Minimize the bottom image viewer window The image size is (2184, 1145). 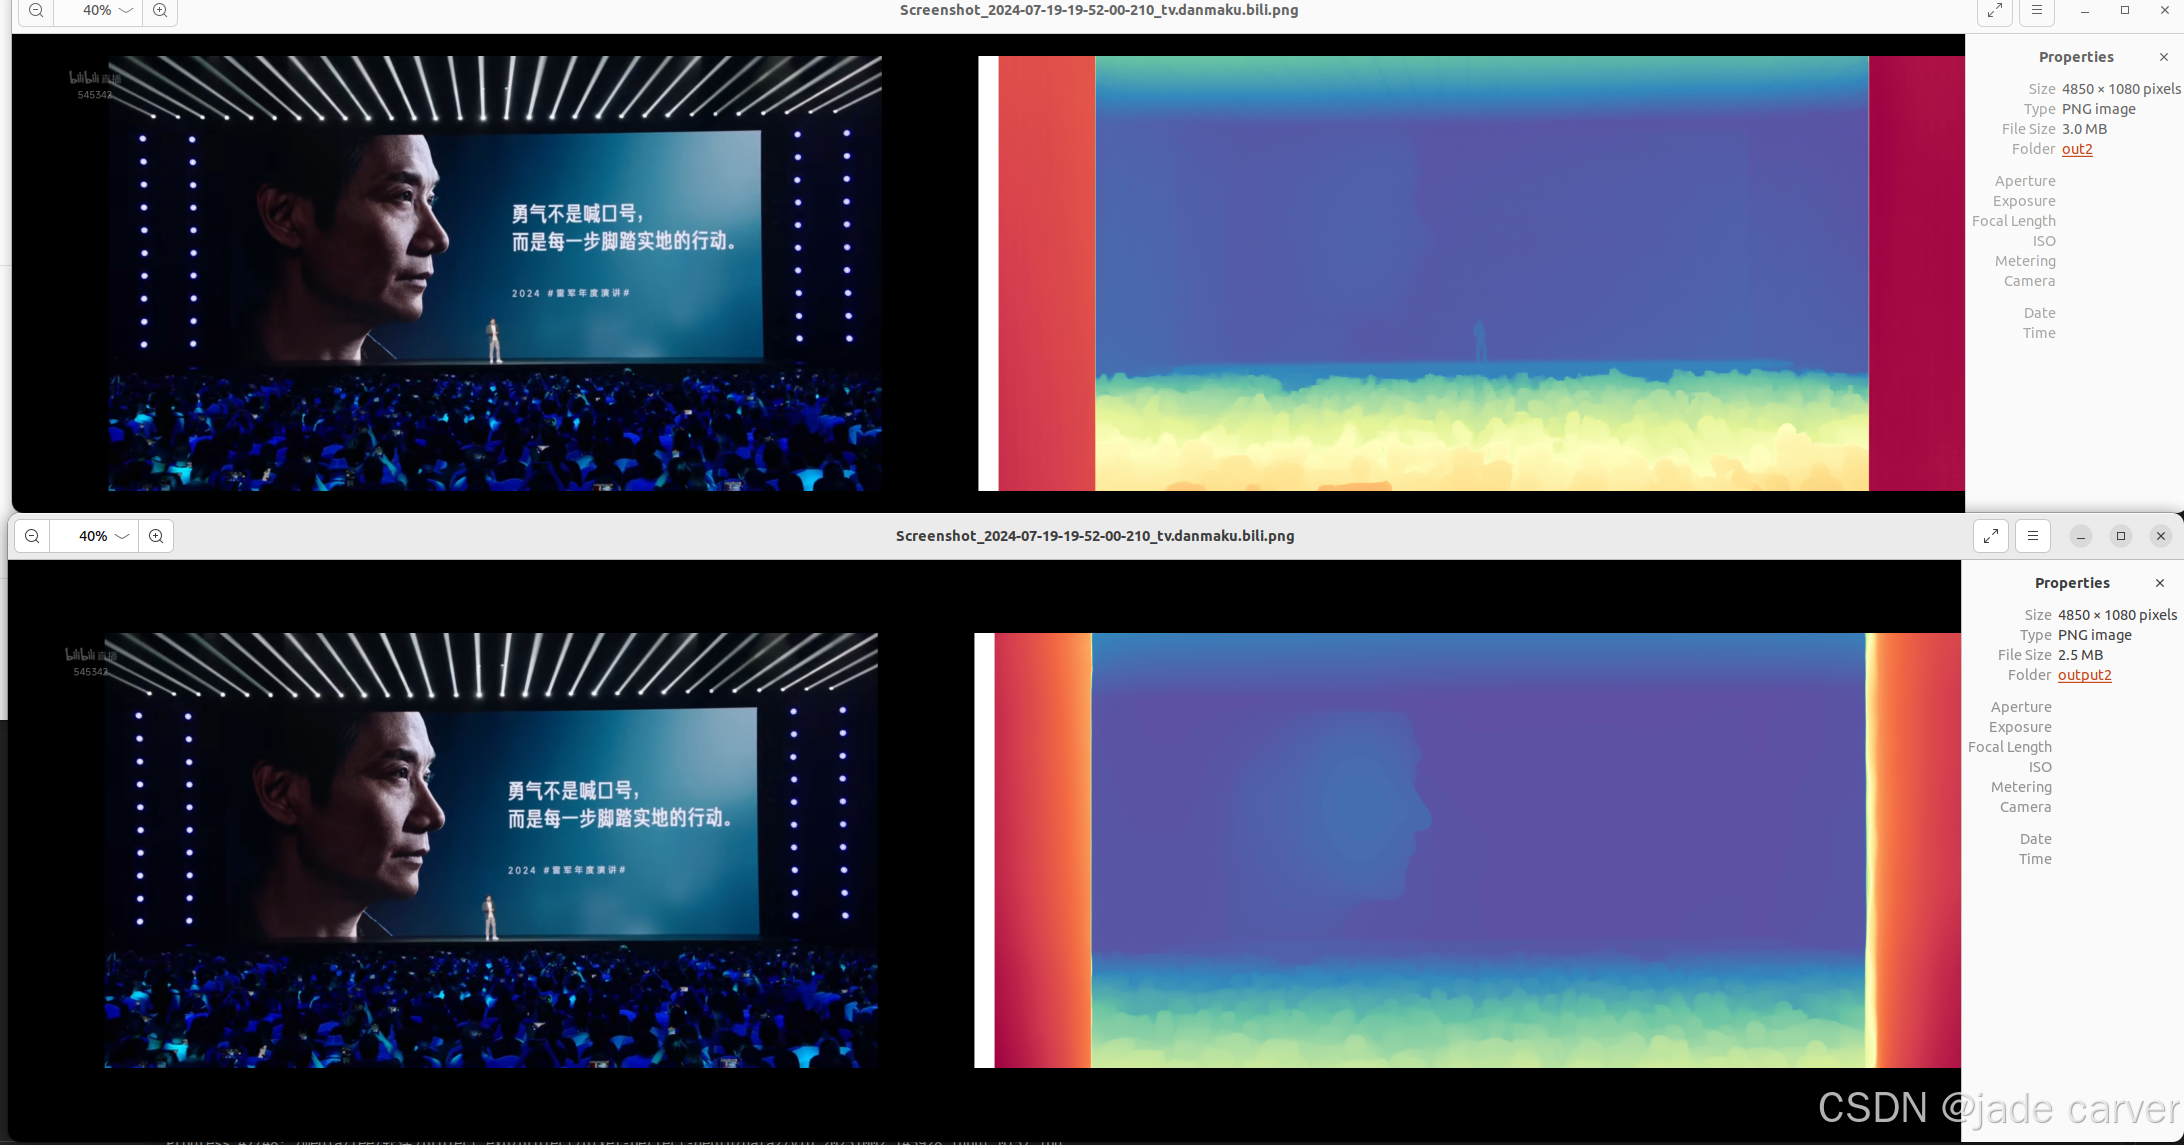tap(2081, 536)
